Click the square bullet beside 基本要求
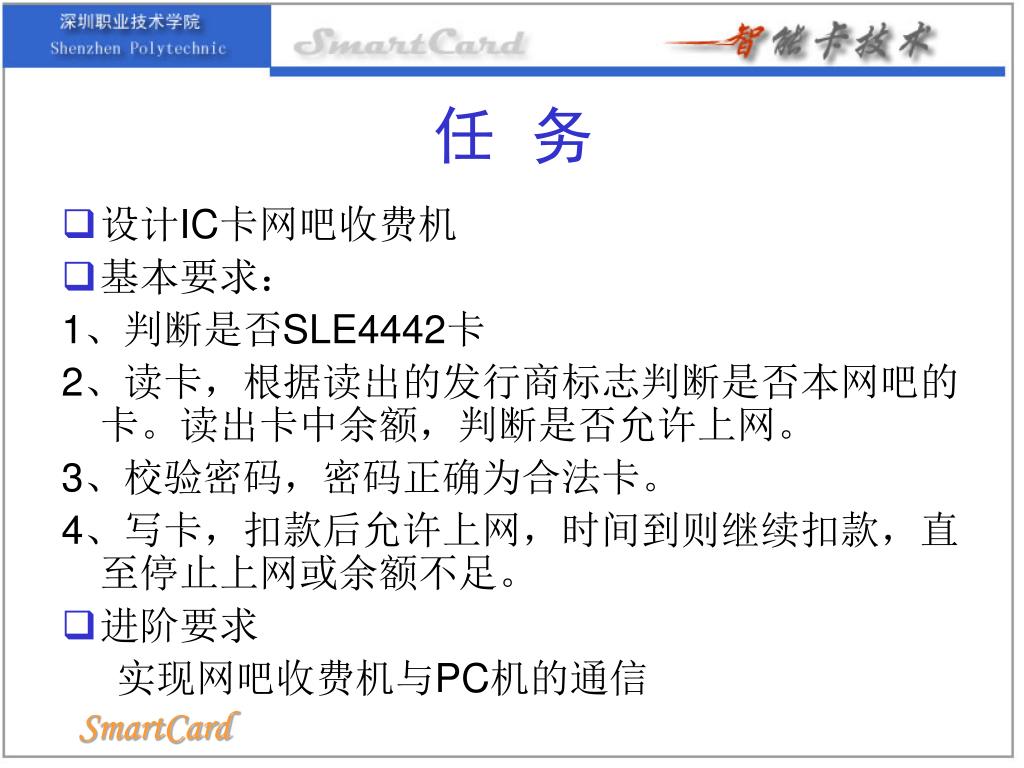1024x768 pixels. click(x=79, y=276)
